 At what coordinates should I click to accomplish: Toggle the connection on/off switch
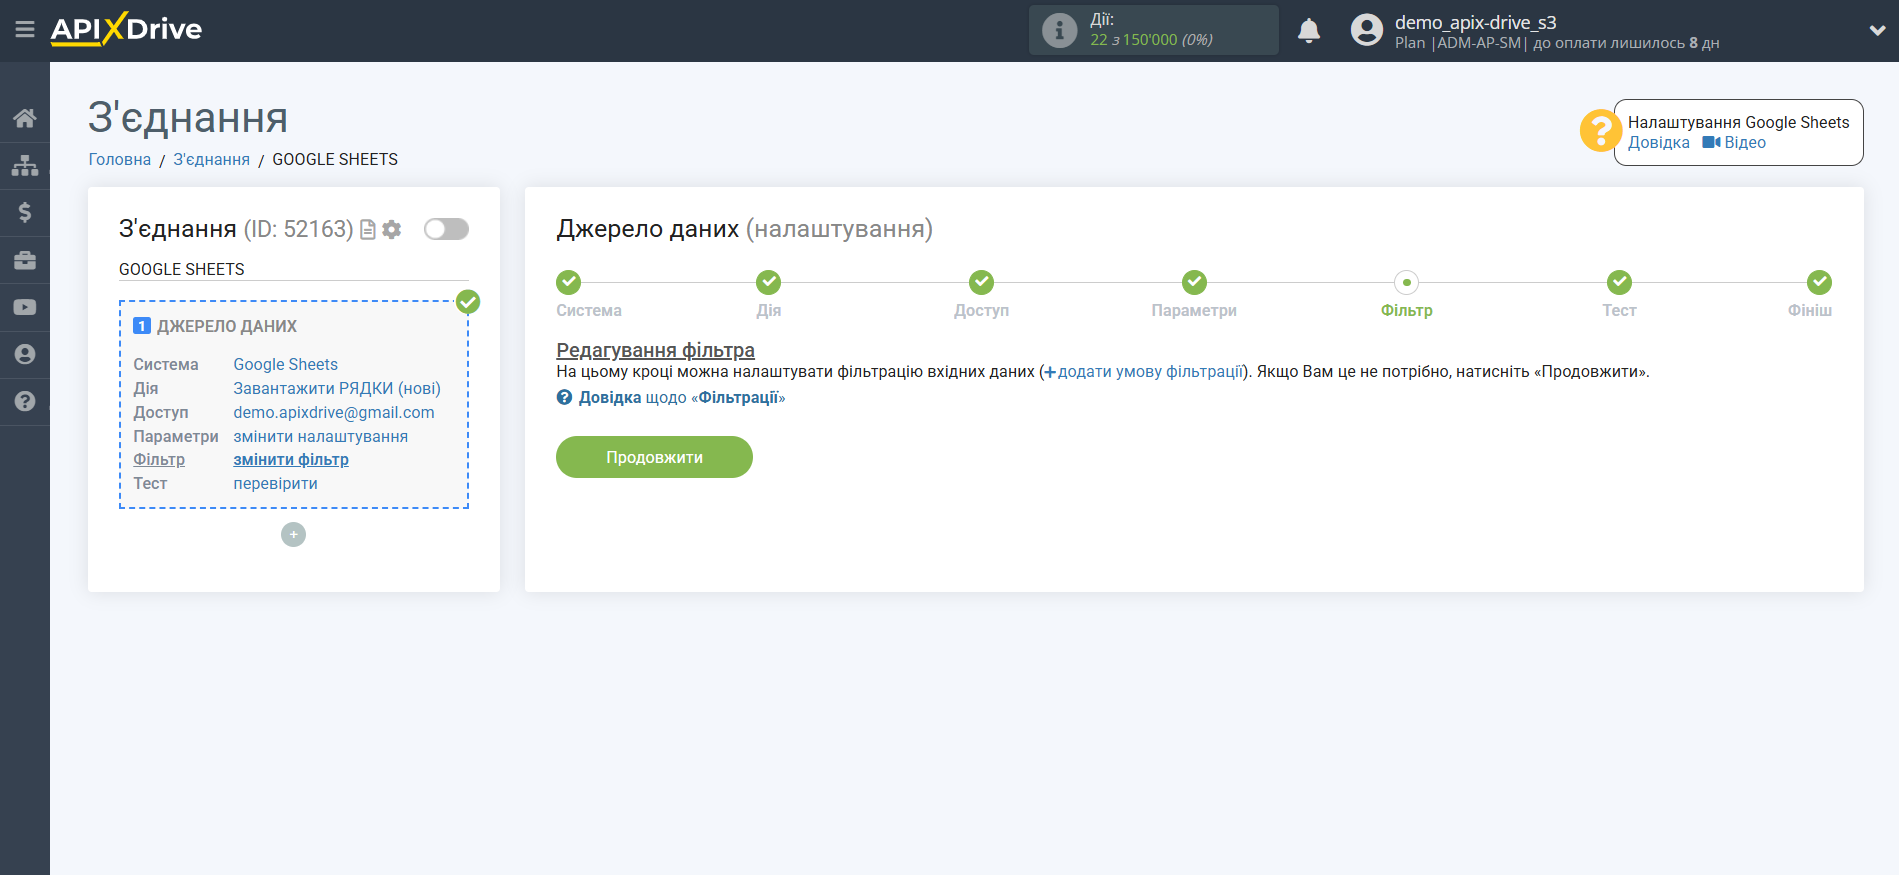click(x=446, y=229)
